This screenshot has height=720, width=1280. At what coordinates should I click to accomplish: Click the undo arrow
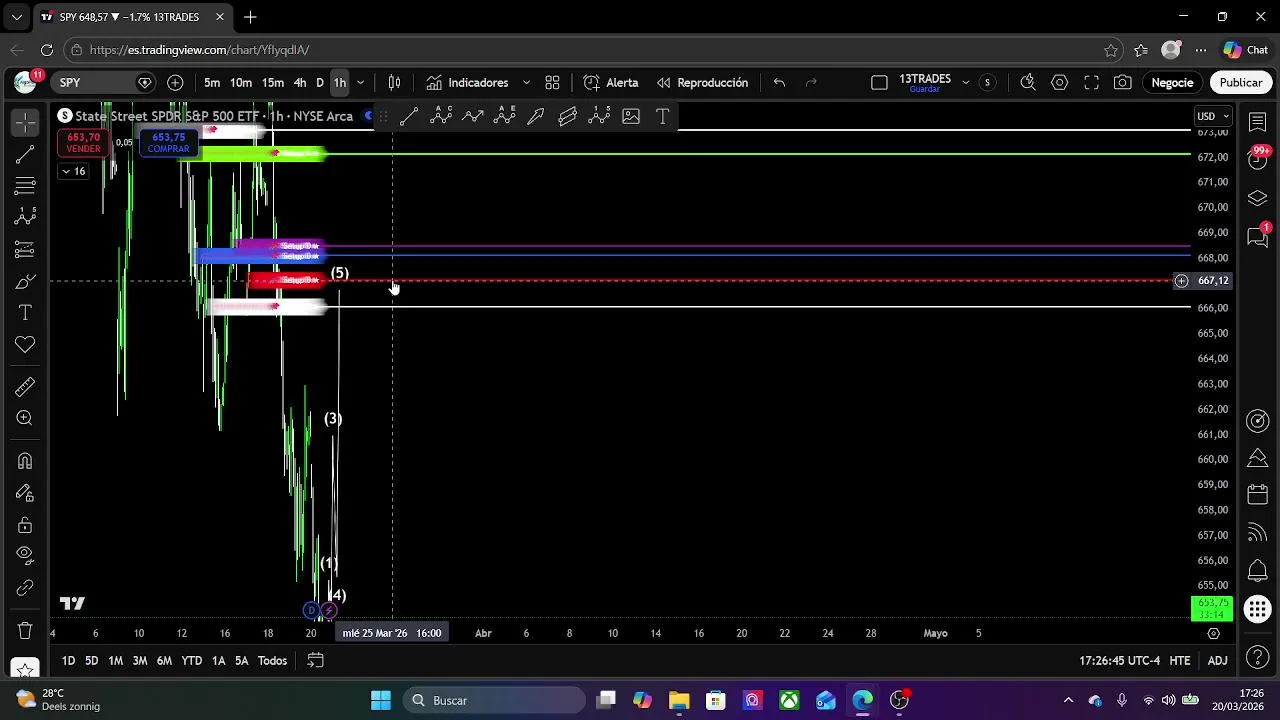(x=779, y=83)
